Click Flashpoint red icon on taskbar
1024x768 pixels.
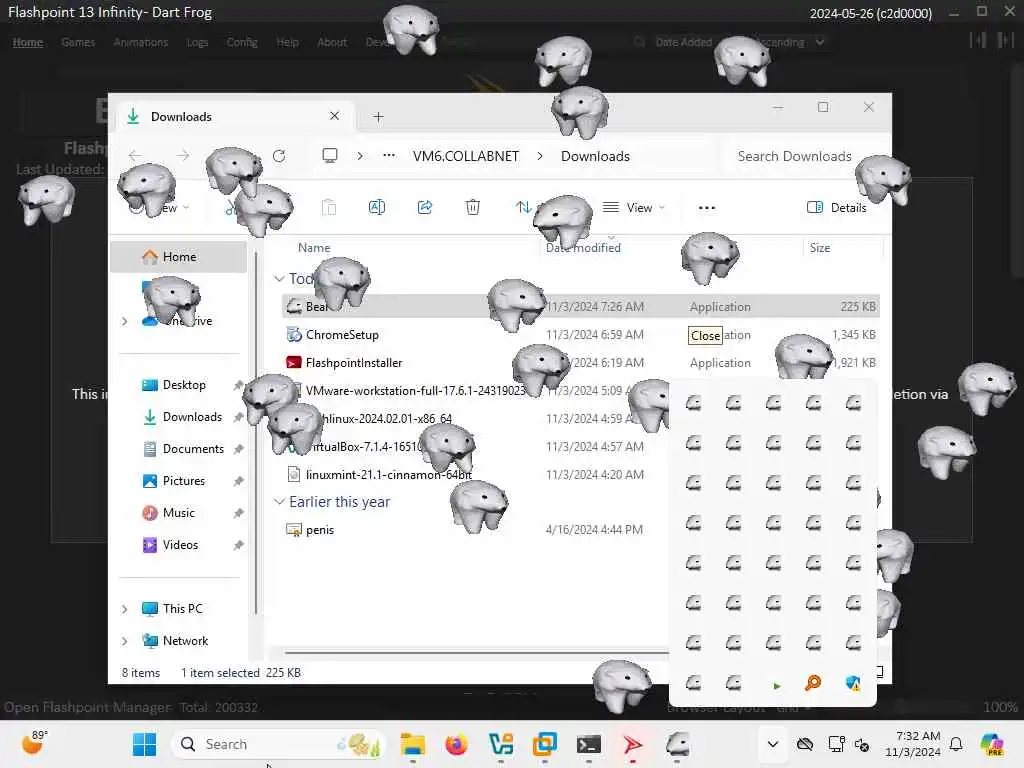coord(632,744)
